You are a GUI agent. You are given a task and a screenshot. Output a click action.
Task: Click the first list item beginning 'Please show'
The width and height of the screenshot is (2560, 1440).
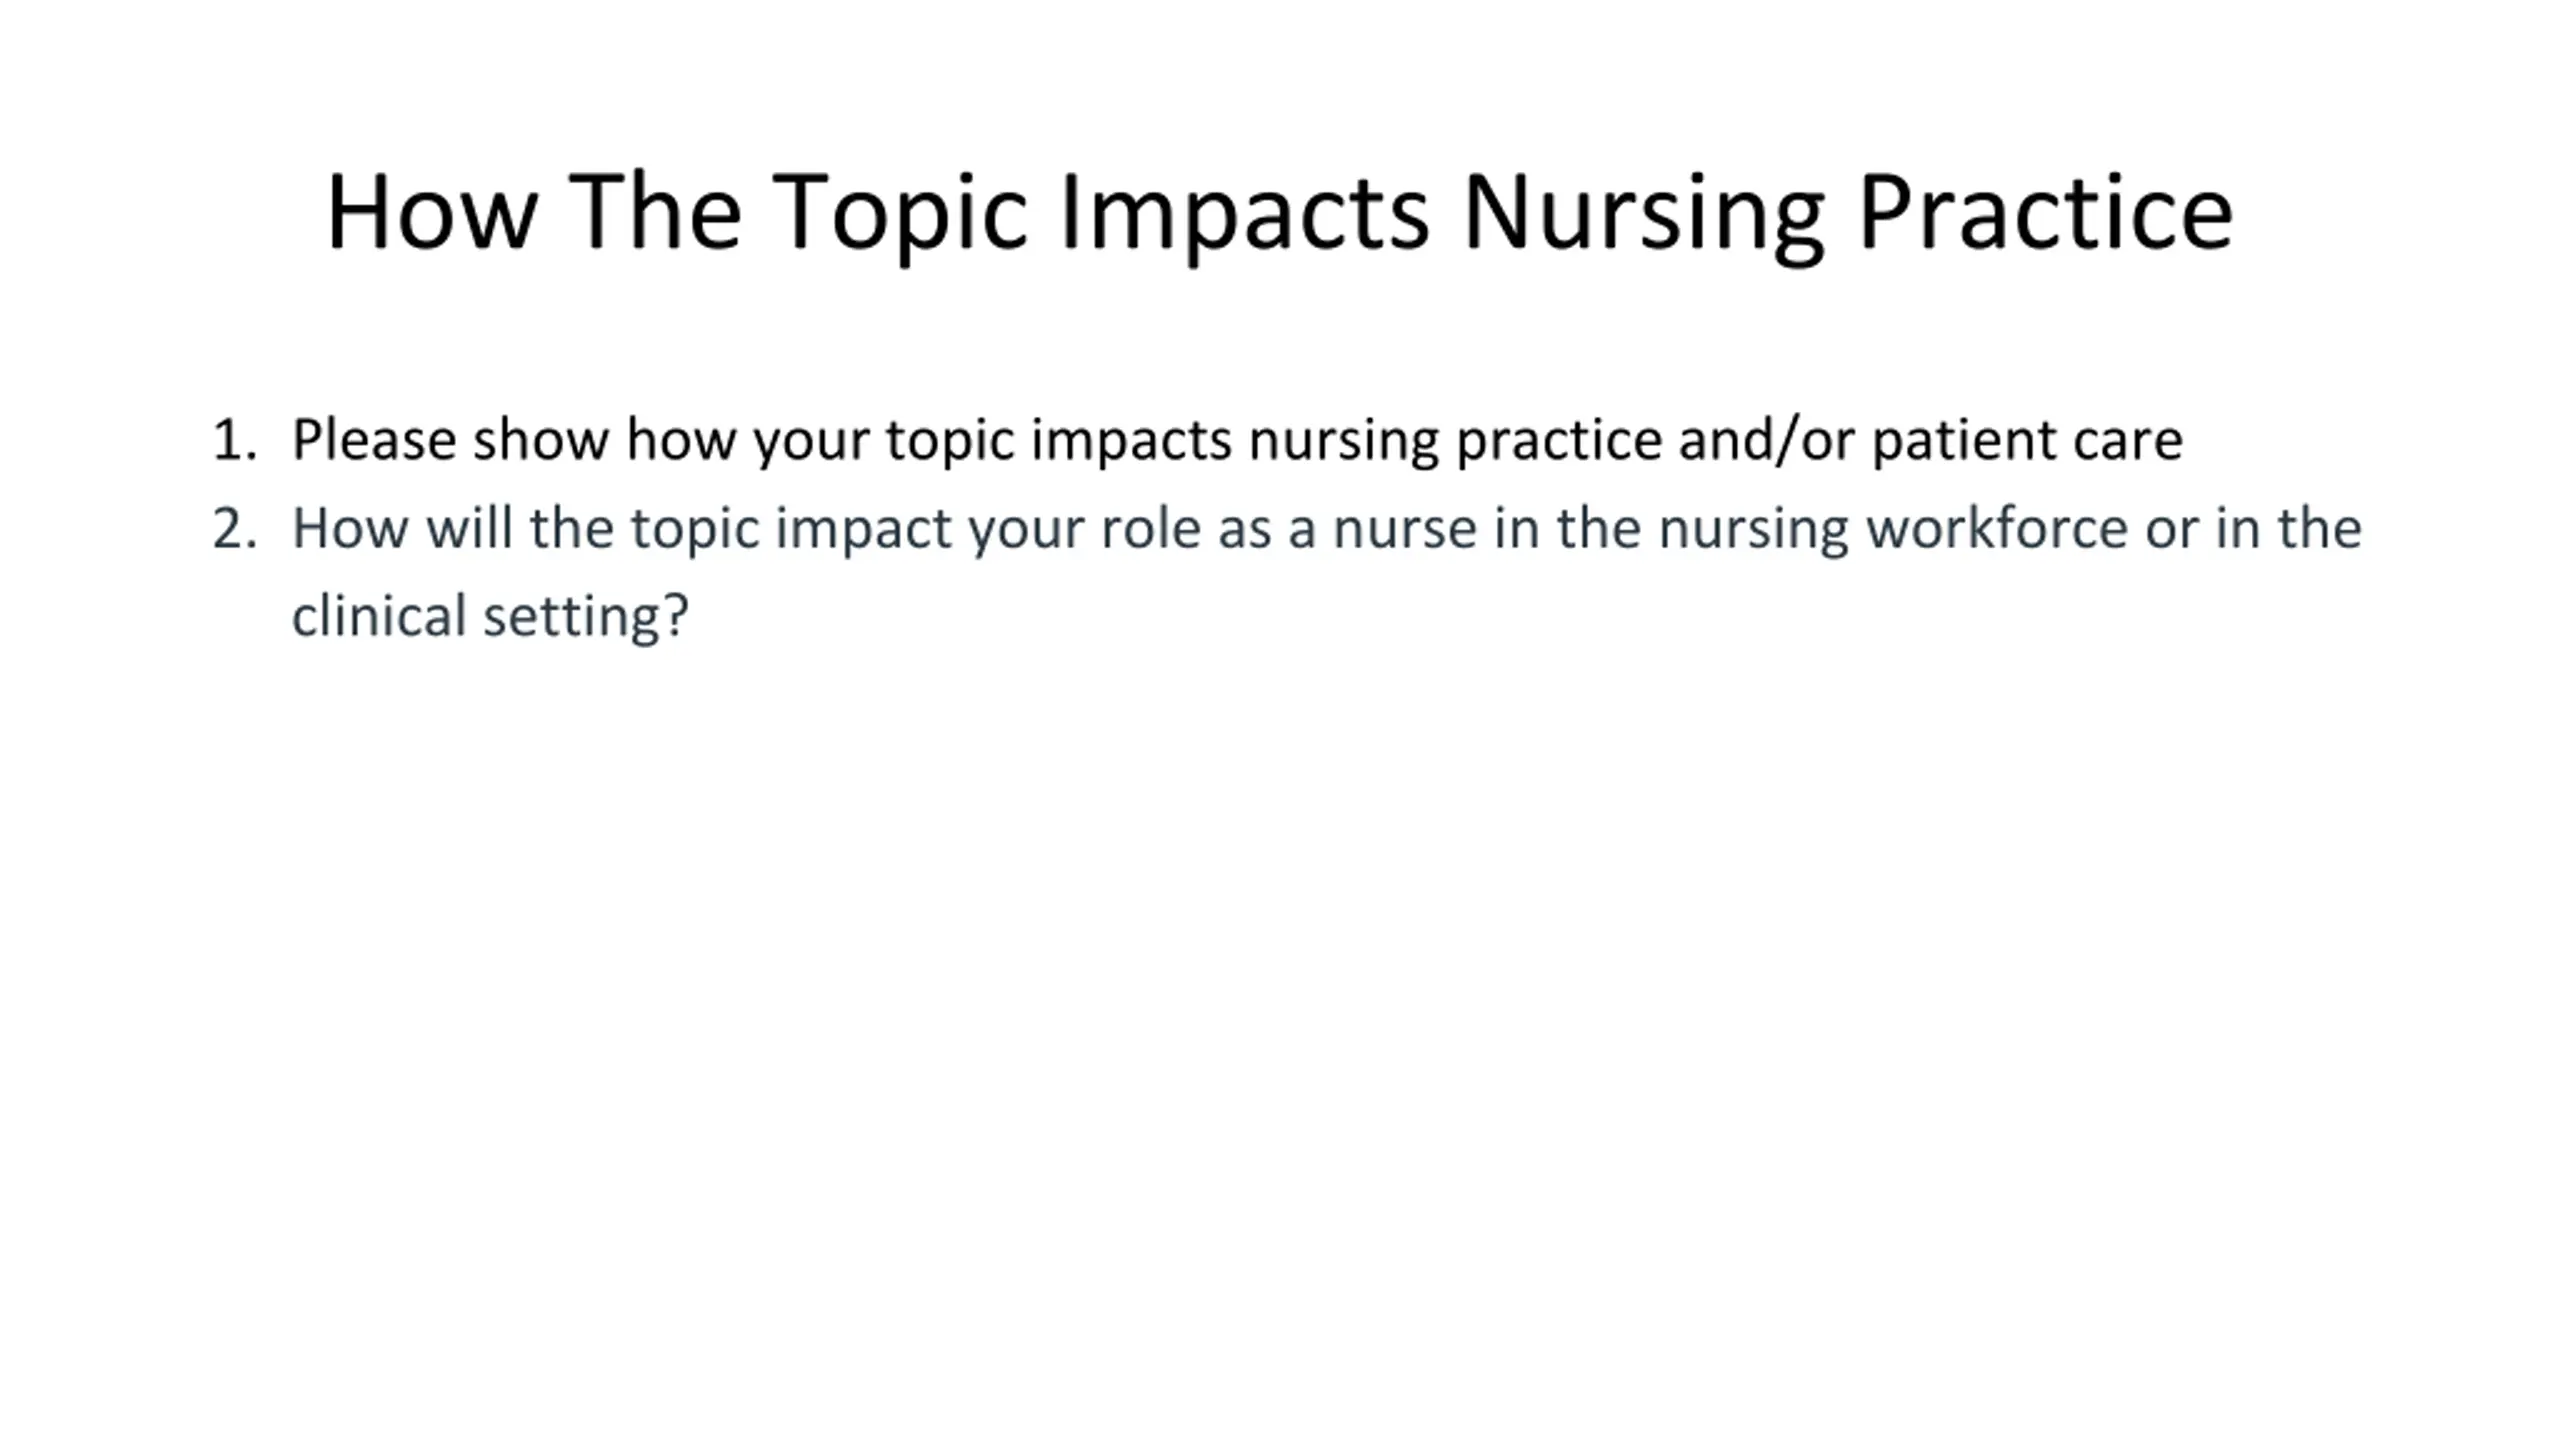coord(1237,440)
